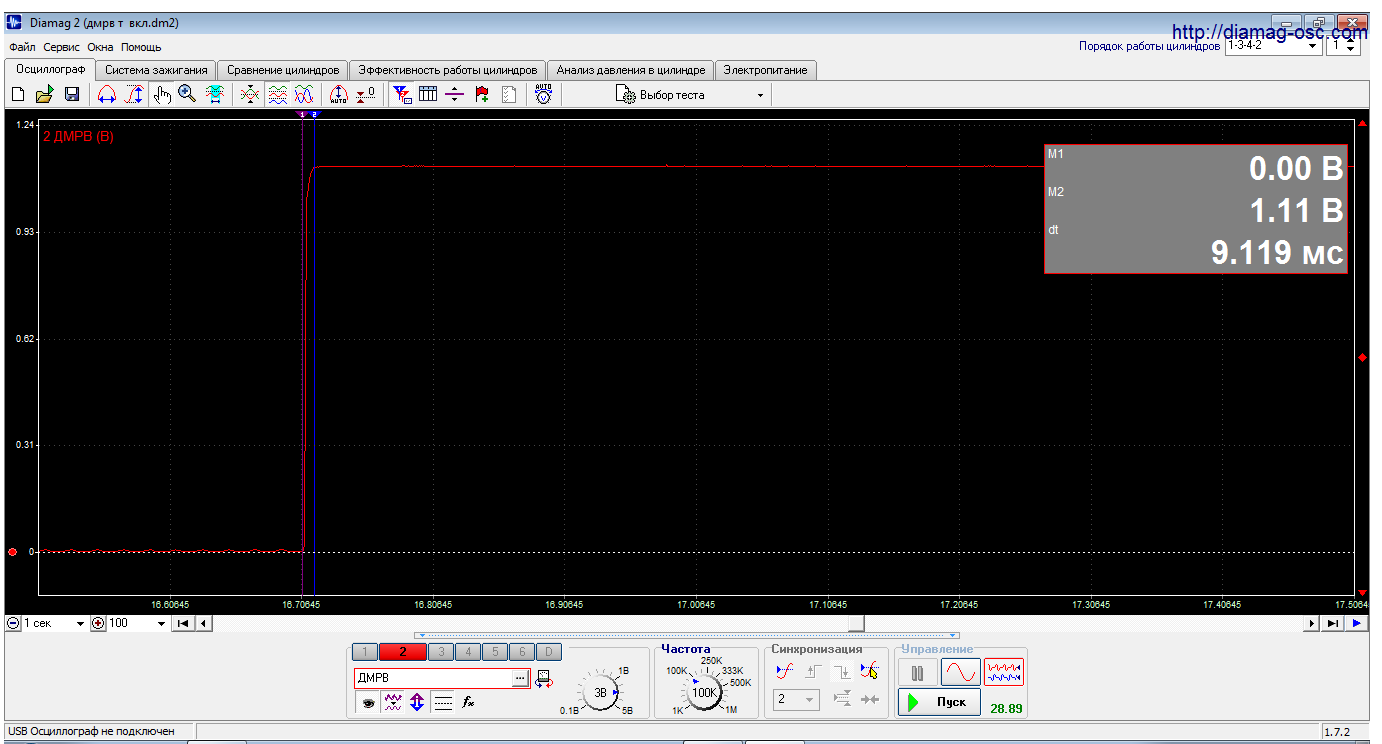Click the horizontal timeline scrollbar thumb
Image resolution: width=1382 pixels, height=744 pixels.
856,623
